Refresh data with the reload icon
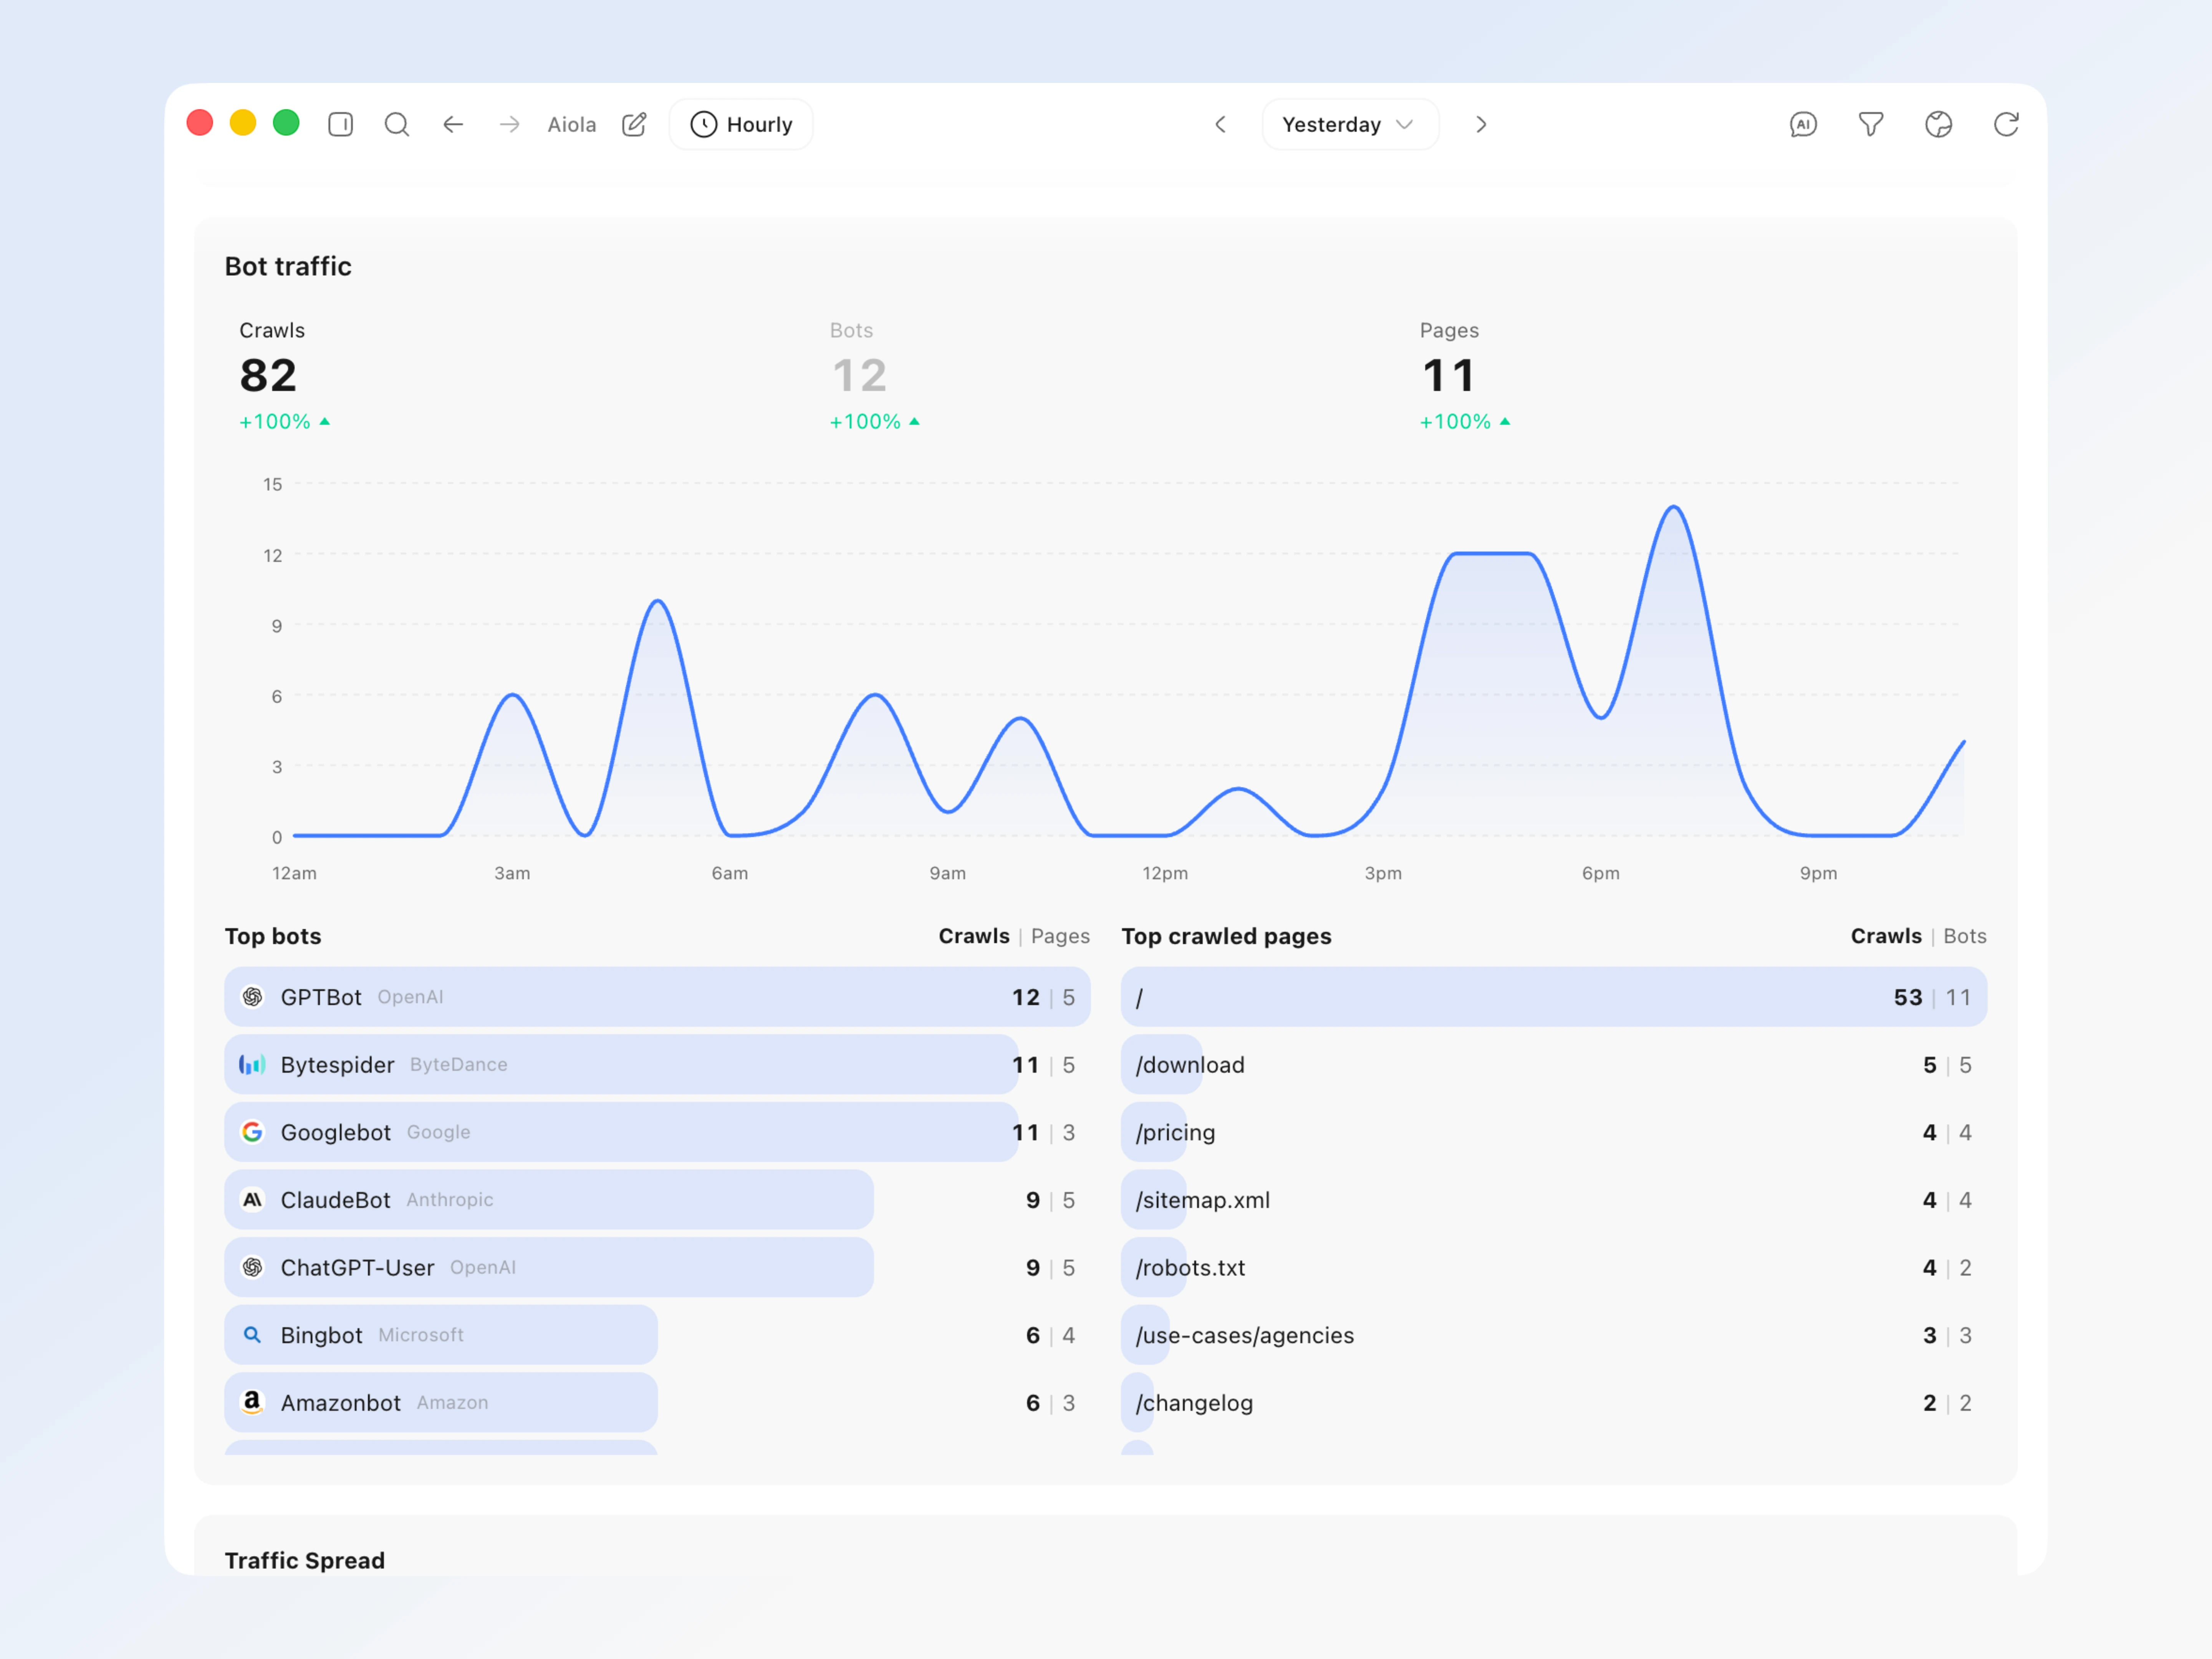 (x=2007, y=124)
